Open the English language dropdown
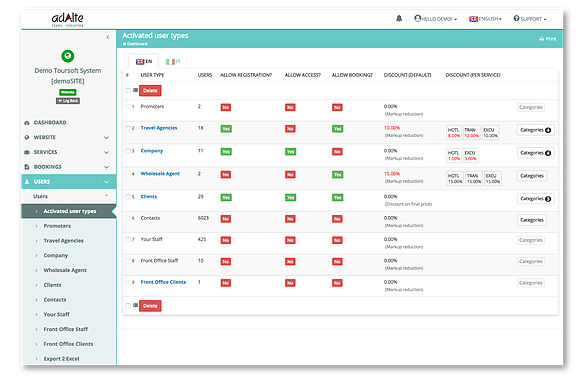This screenshot has height=387, width=580. (x=485, y=19)
